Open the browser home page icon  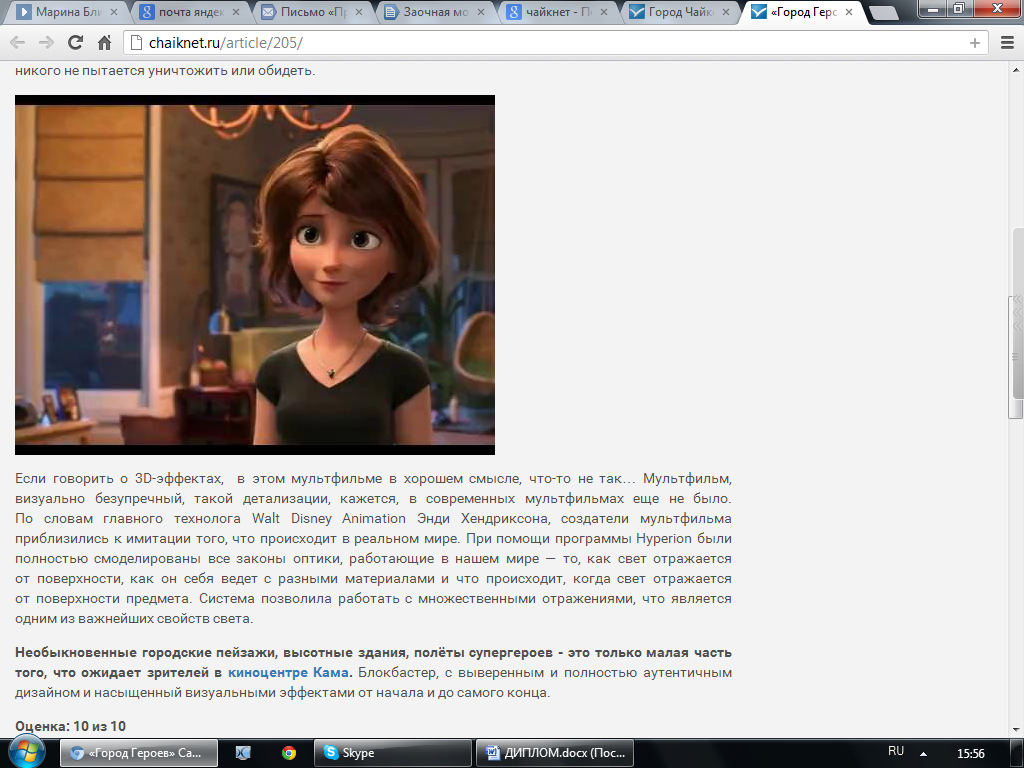coord(104,43)
